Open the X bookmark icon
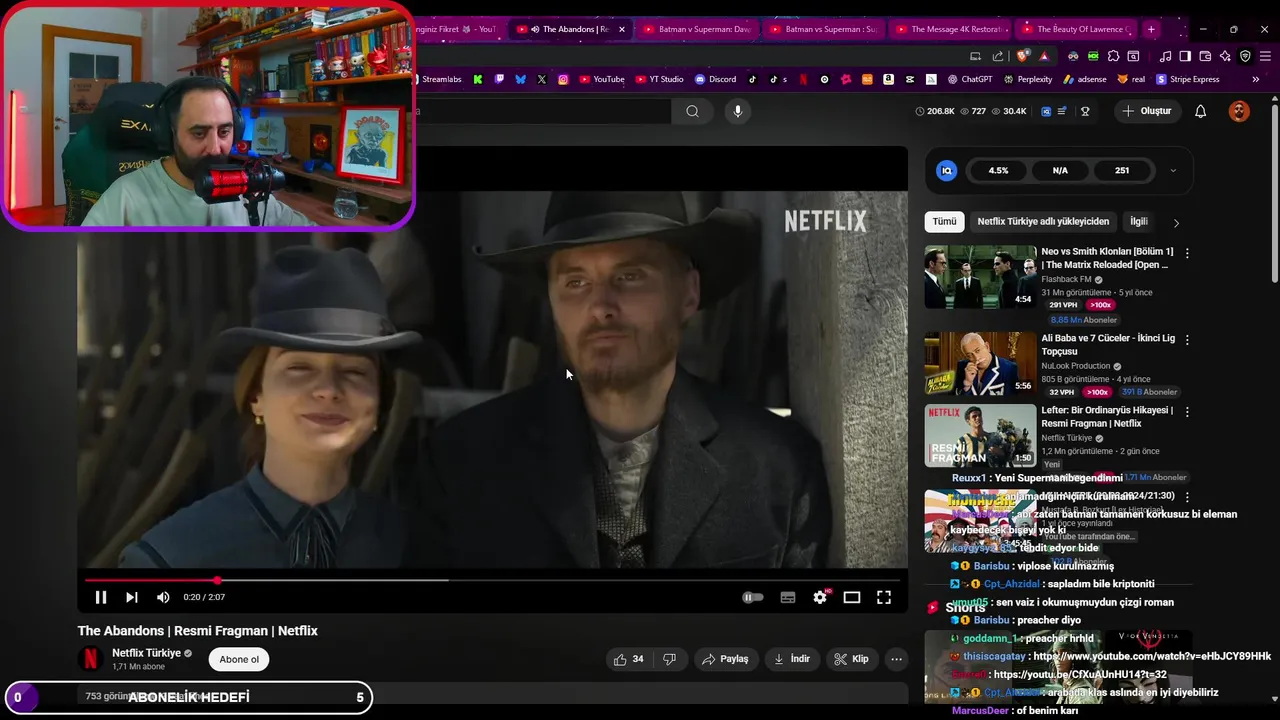This screenshot has width=1280, height=720. pyautogui.click(x=542, y=79)
